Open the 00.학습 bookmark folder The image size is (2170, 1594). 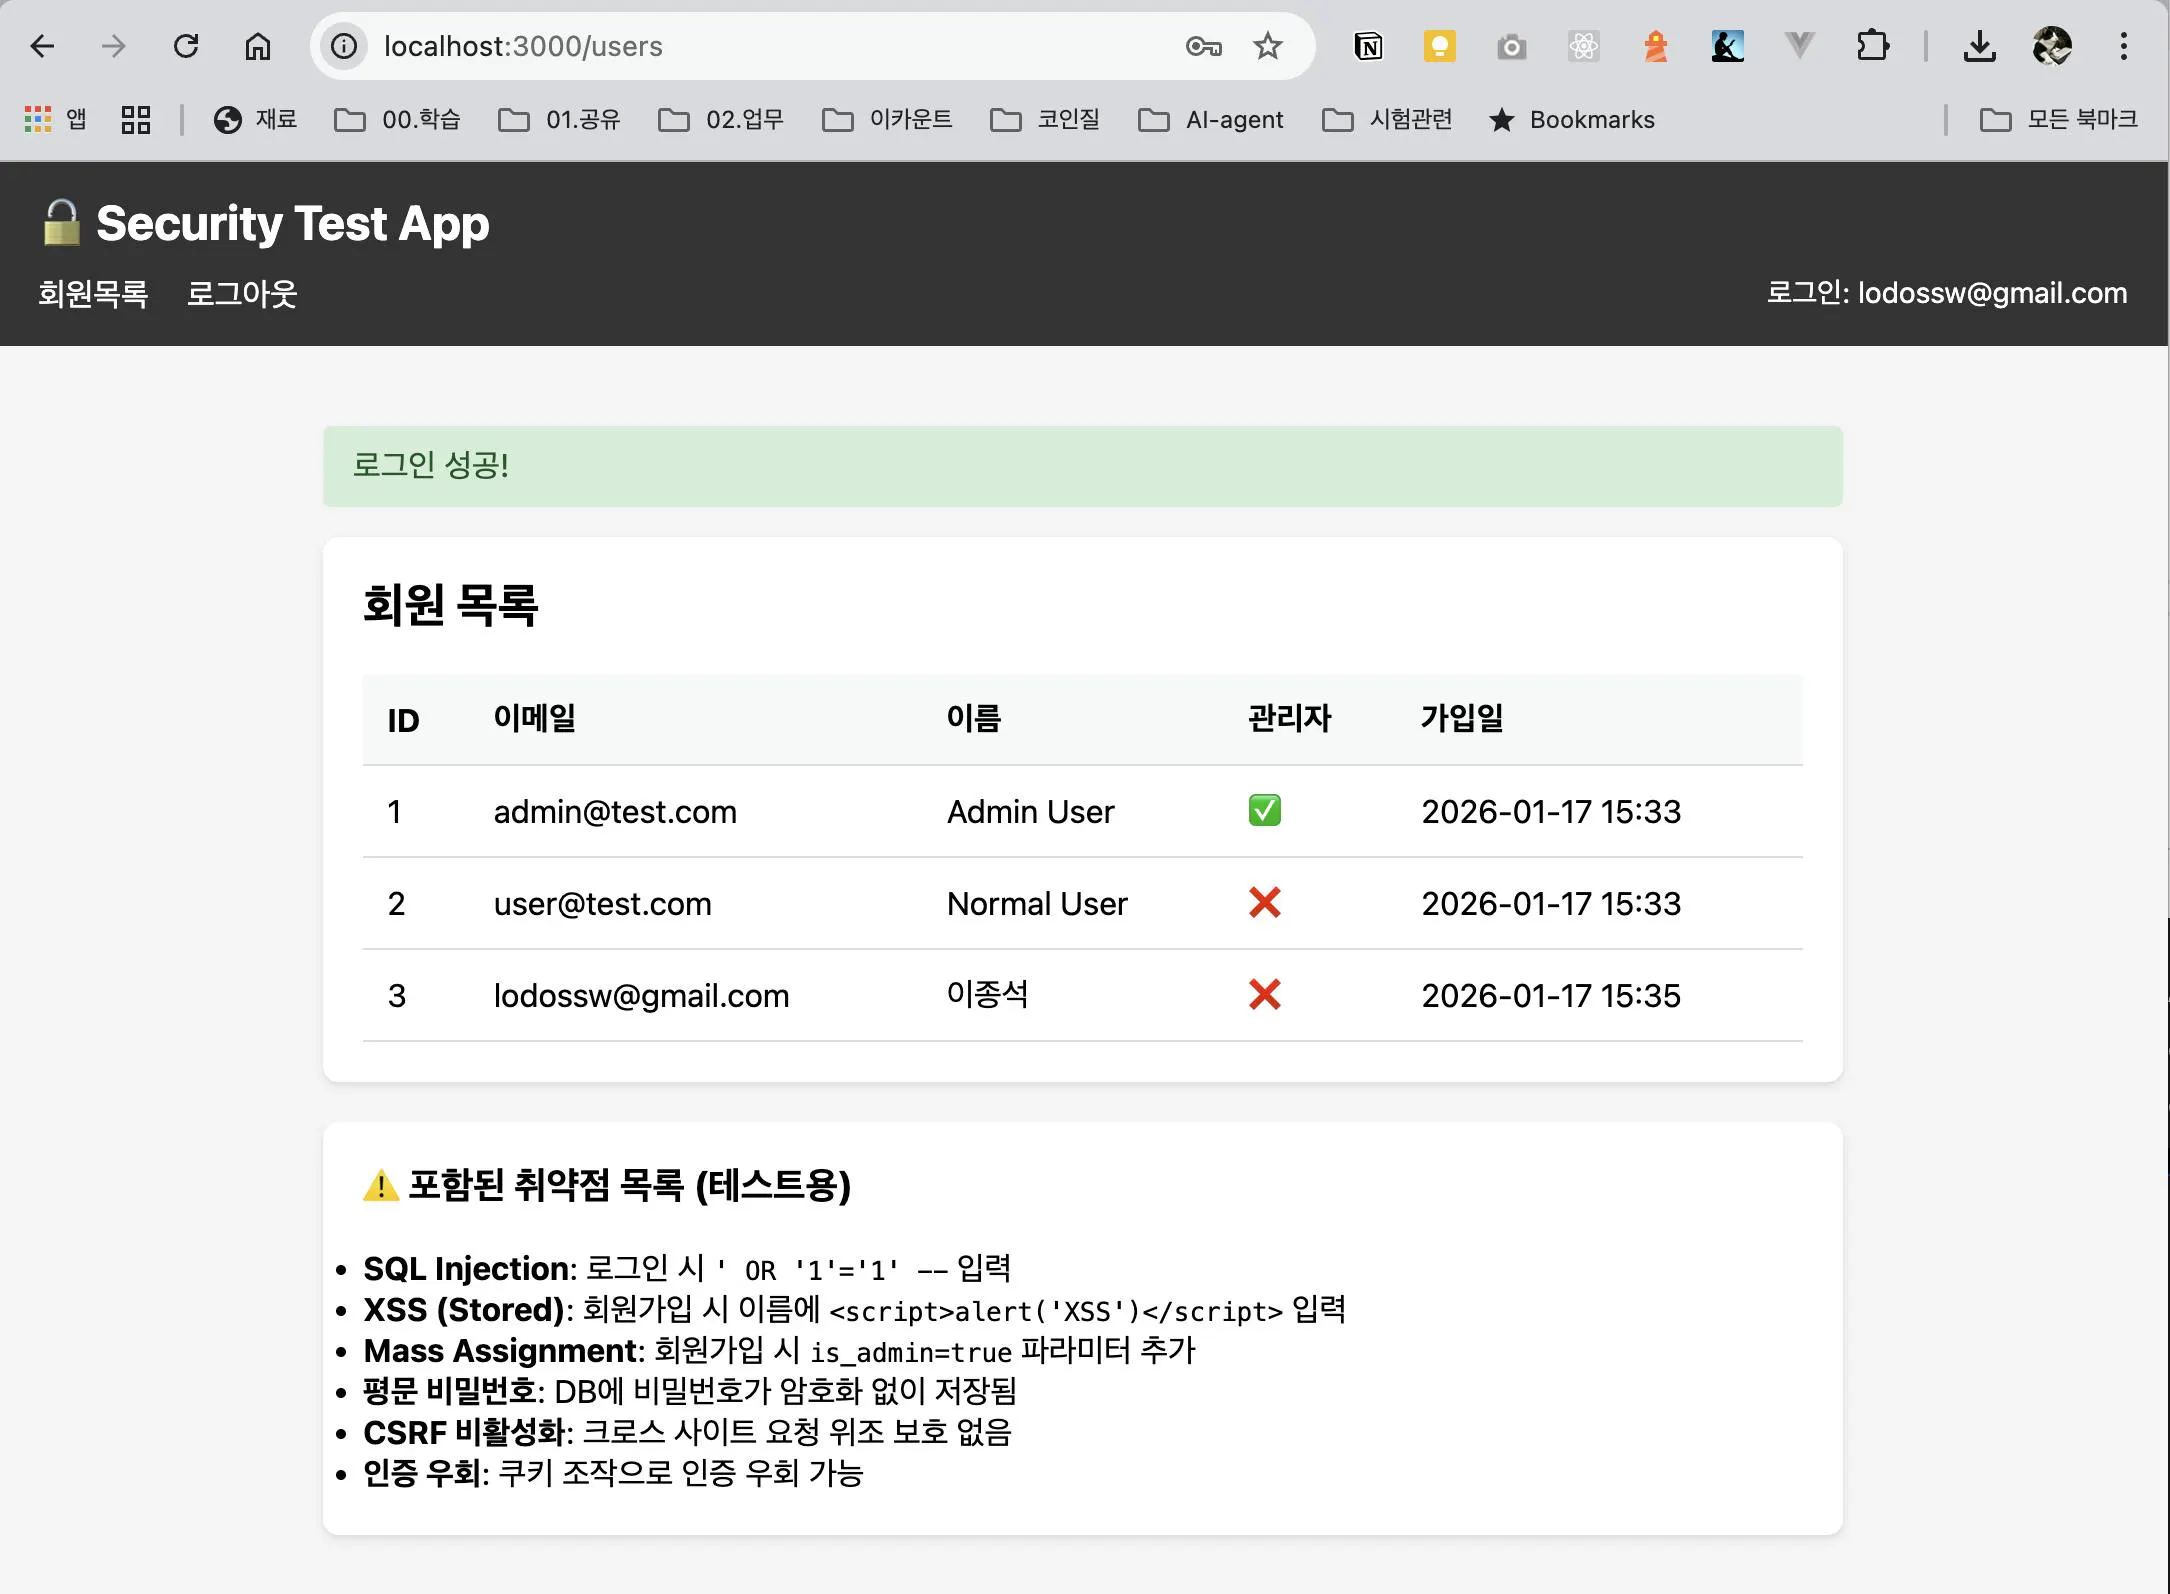[398, 120]
